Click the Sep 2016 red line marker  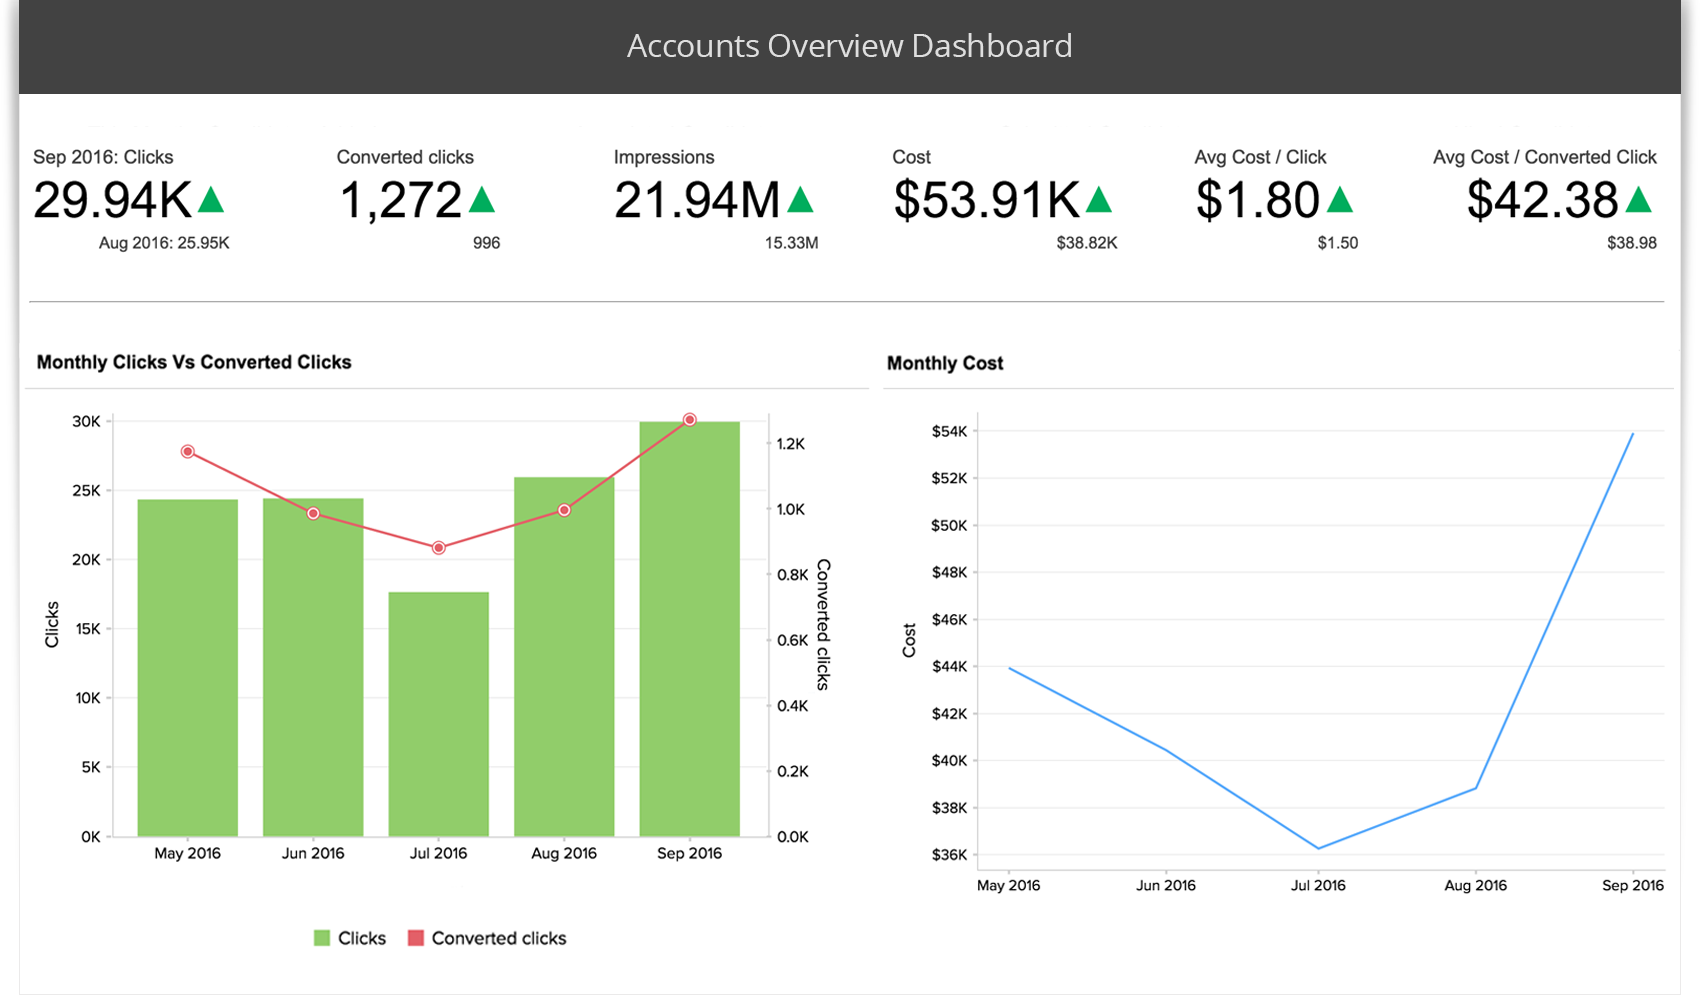689,420
